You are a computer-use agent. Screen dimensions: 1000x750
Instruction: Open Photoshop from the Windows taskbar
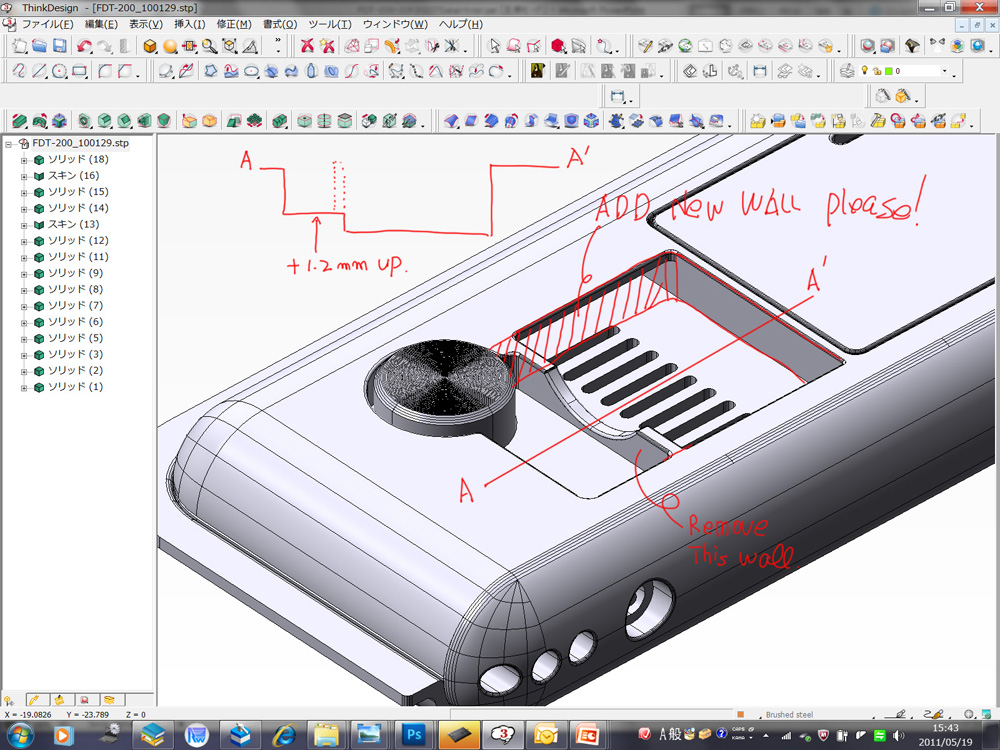[x=415, y=735]
